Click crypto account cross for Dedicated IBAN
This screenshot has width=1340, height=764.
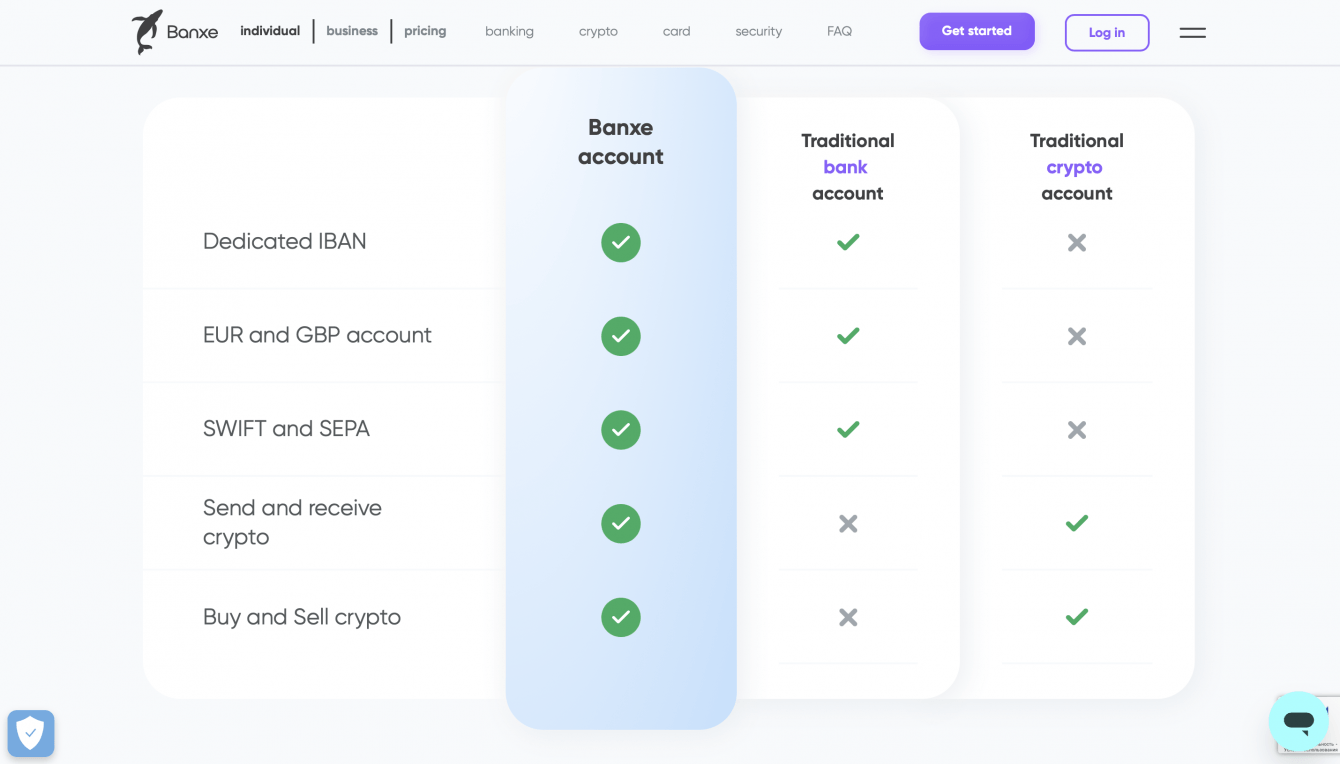pyautogui.click(x=1077, y=243)
